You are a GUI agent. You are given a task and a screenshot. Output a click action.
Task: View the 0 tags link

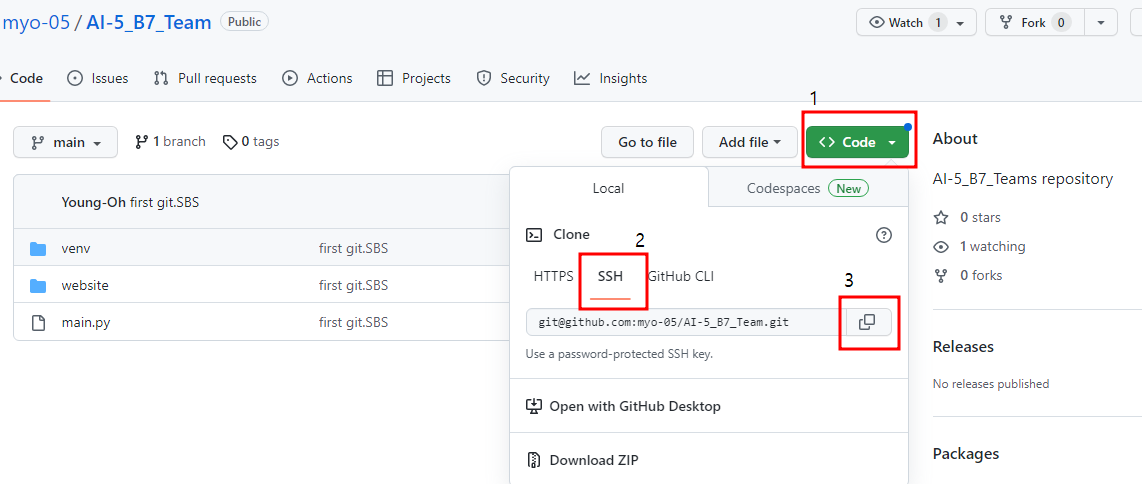[x=251, y=142]
